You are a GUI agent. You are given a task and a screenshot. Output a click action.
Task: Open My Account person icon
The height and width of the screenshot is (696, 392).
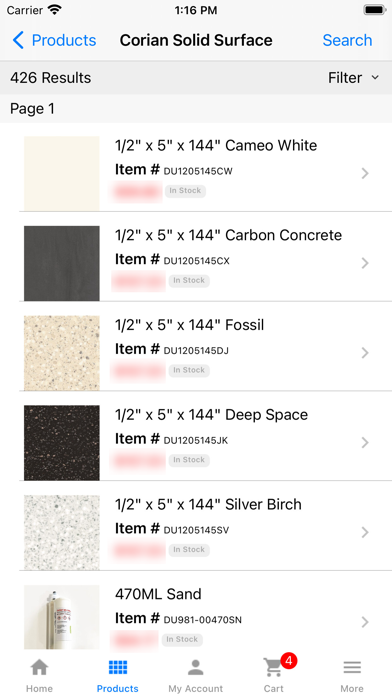coord(195,667)
